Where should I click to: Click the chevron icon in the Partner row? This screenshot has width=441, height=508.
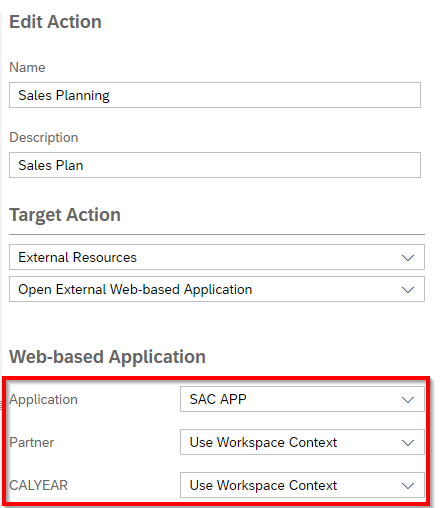coord(408,443)
